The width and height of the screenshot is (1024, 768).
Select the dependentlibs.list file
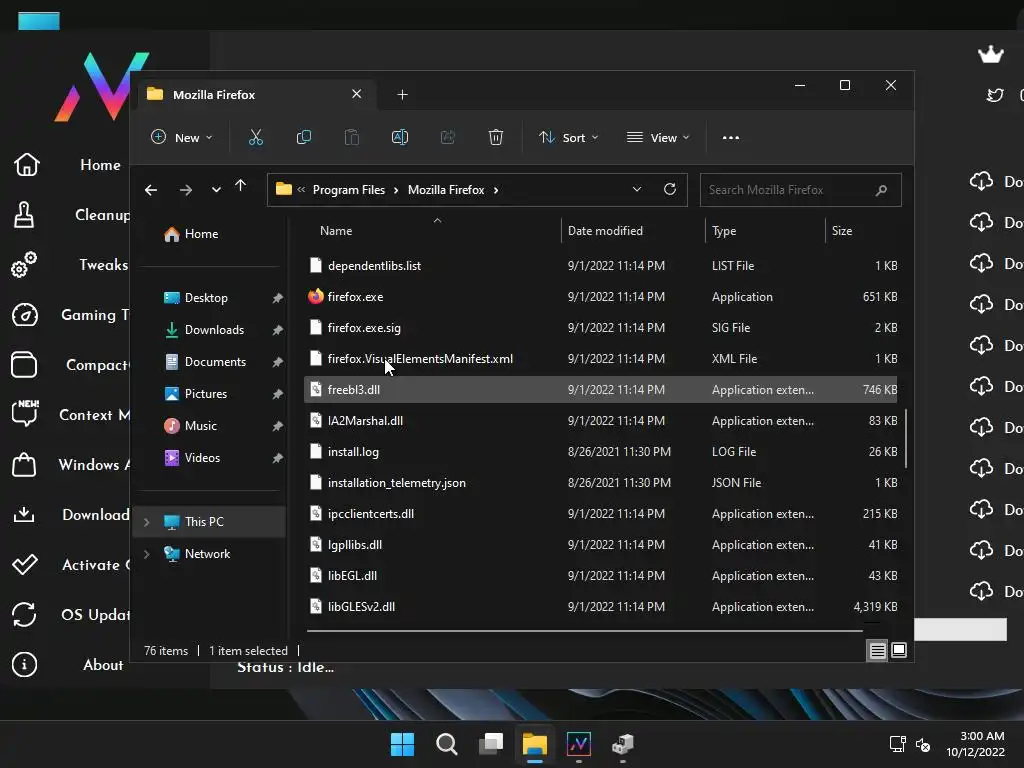[x=600, y=266]
